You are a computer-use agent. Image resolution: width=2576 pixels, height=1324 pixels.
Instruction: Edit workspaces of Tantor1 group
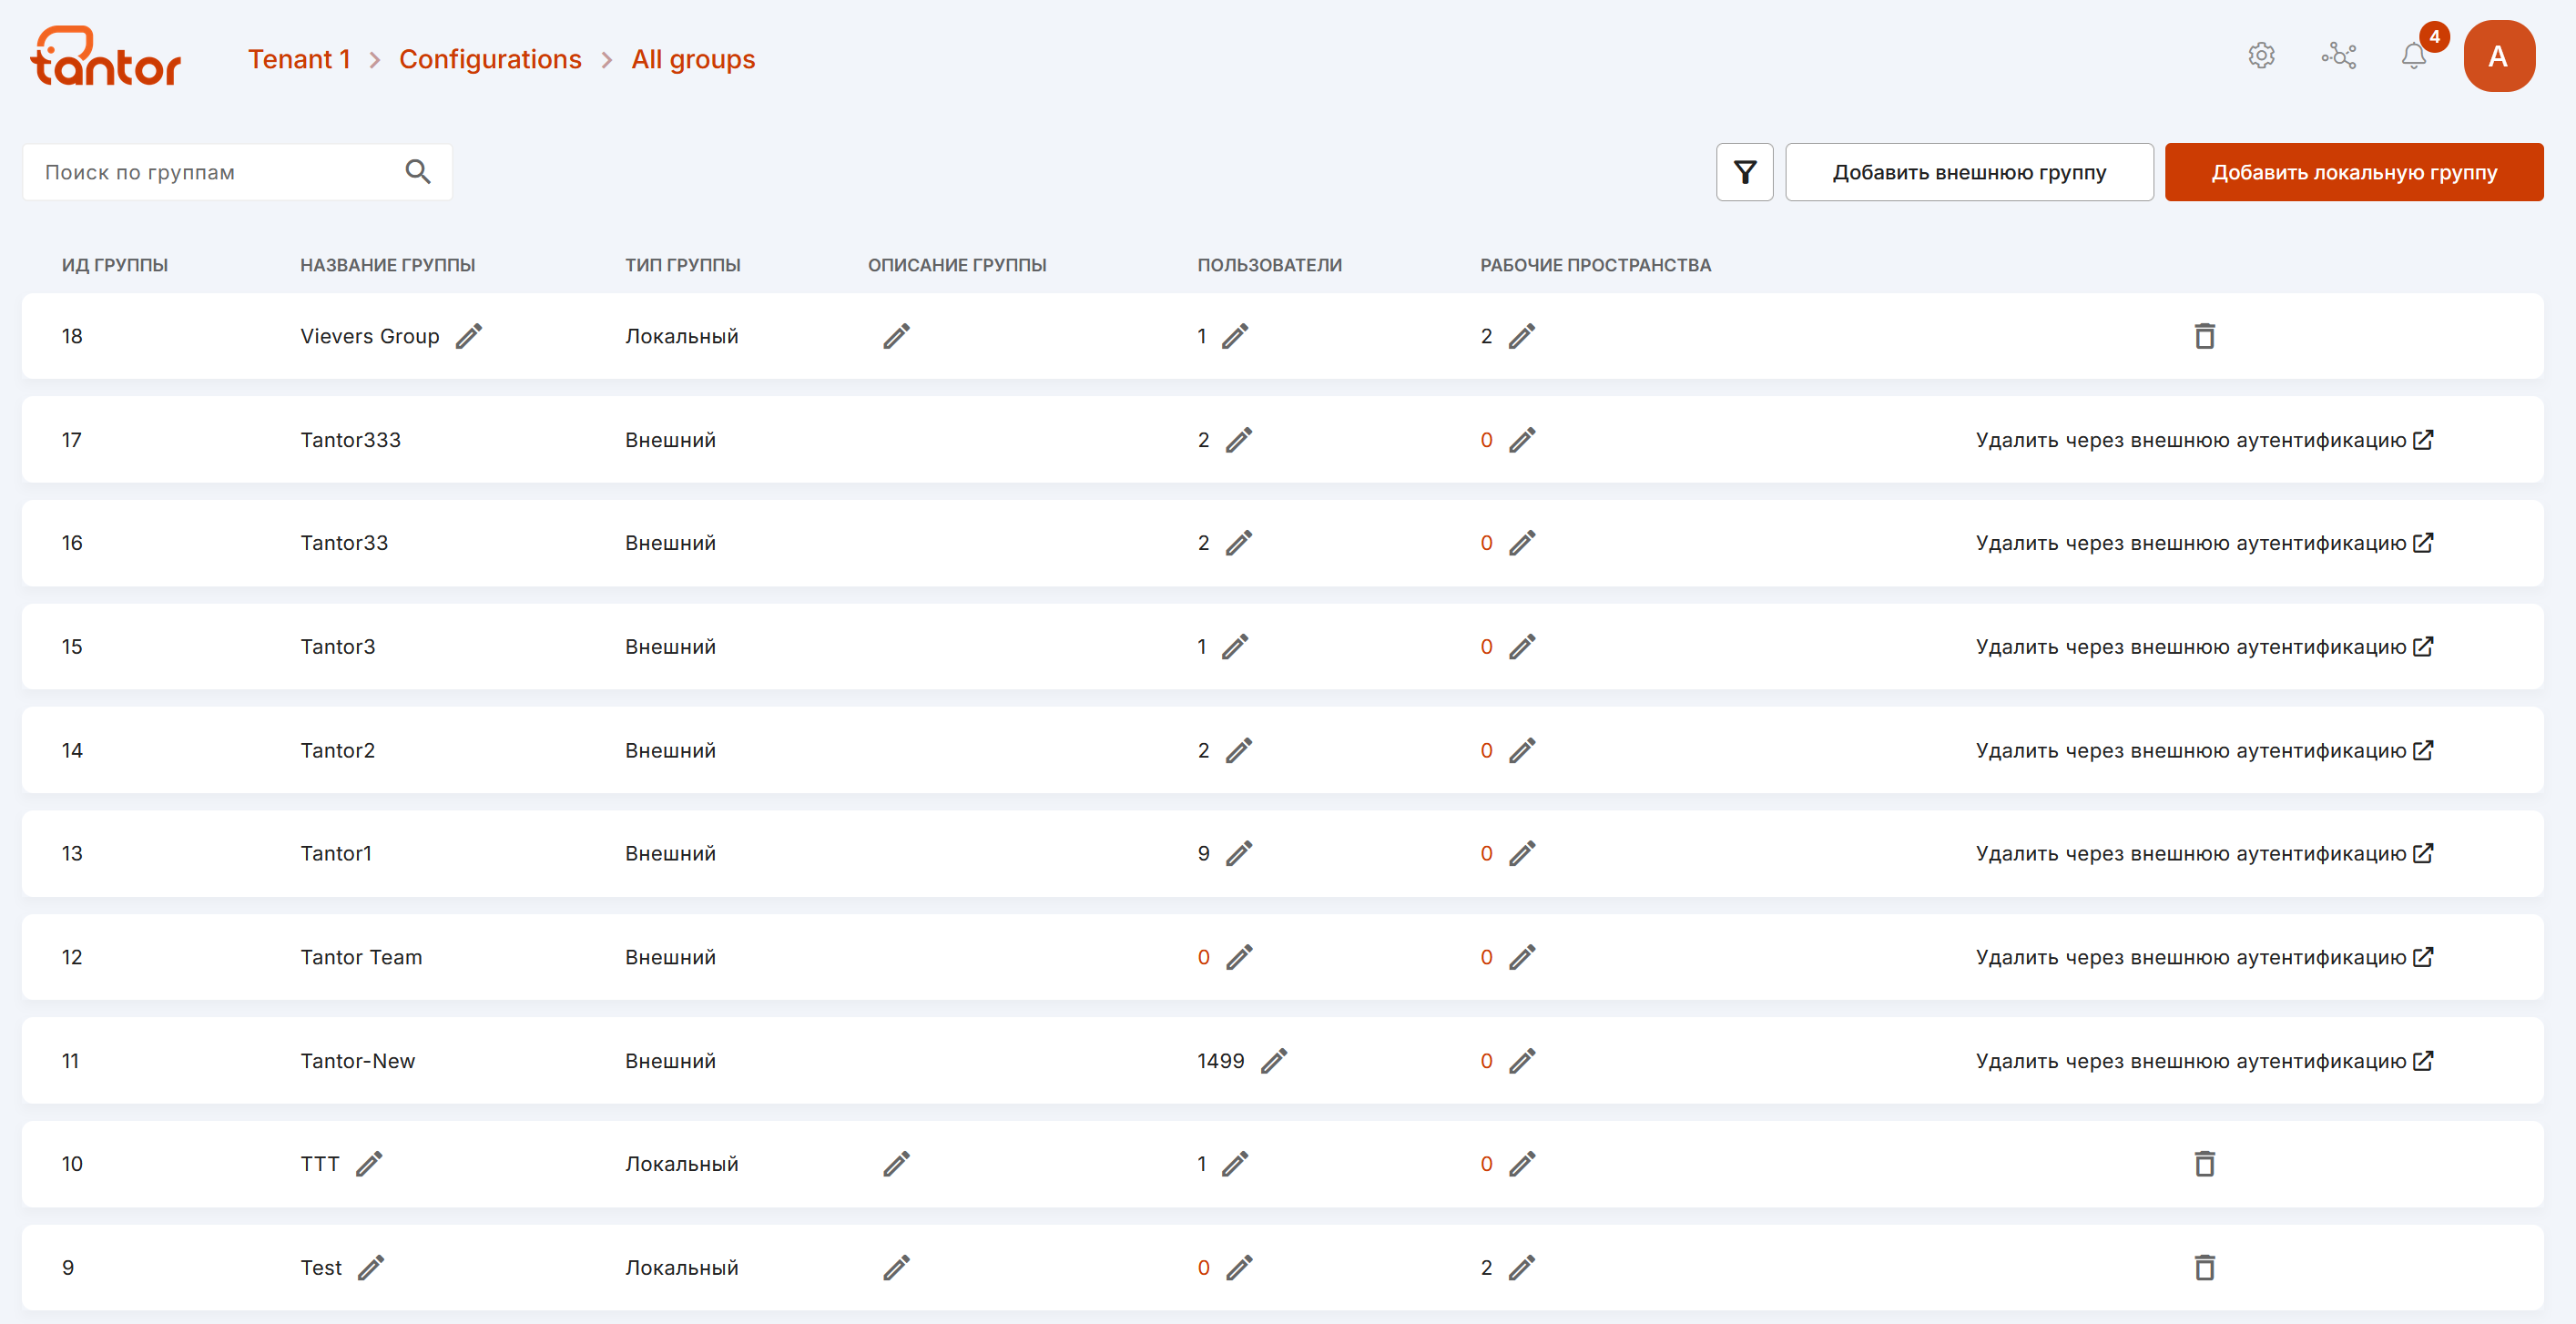pyautogui.click(x=1521, y=853)
